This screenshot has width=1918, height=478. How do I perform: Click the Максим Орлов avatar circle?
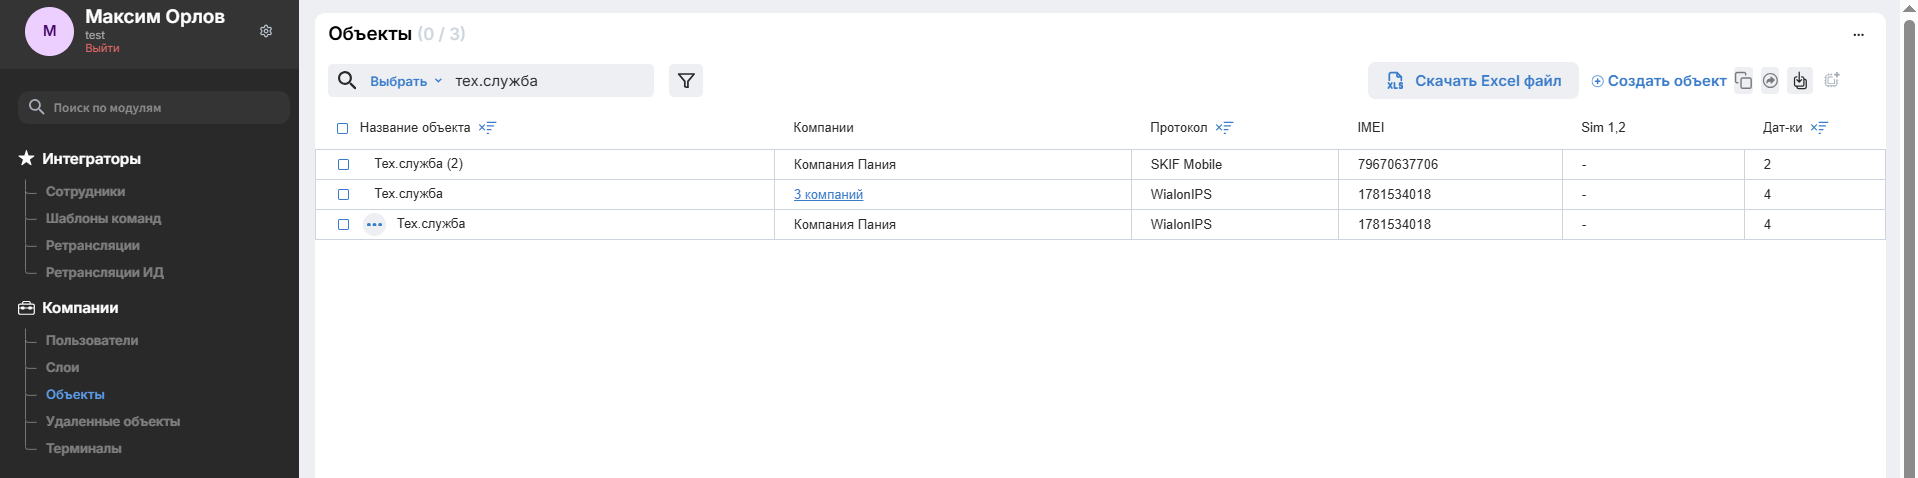49,31
